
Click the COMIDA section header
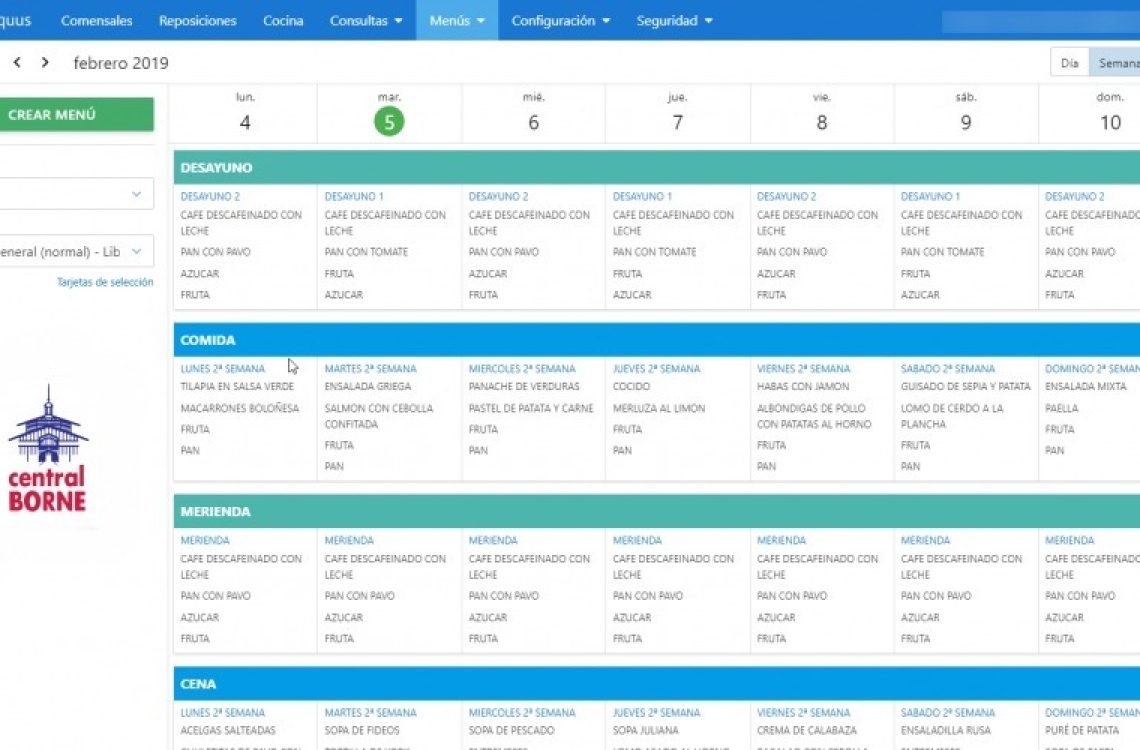[x=657, y=339]
